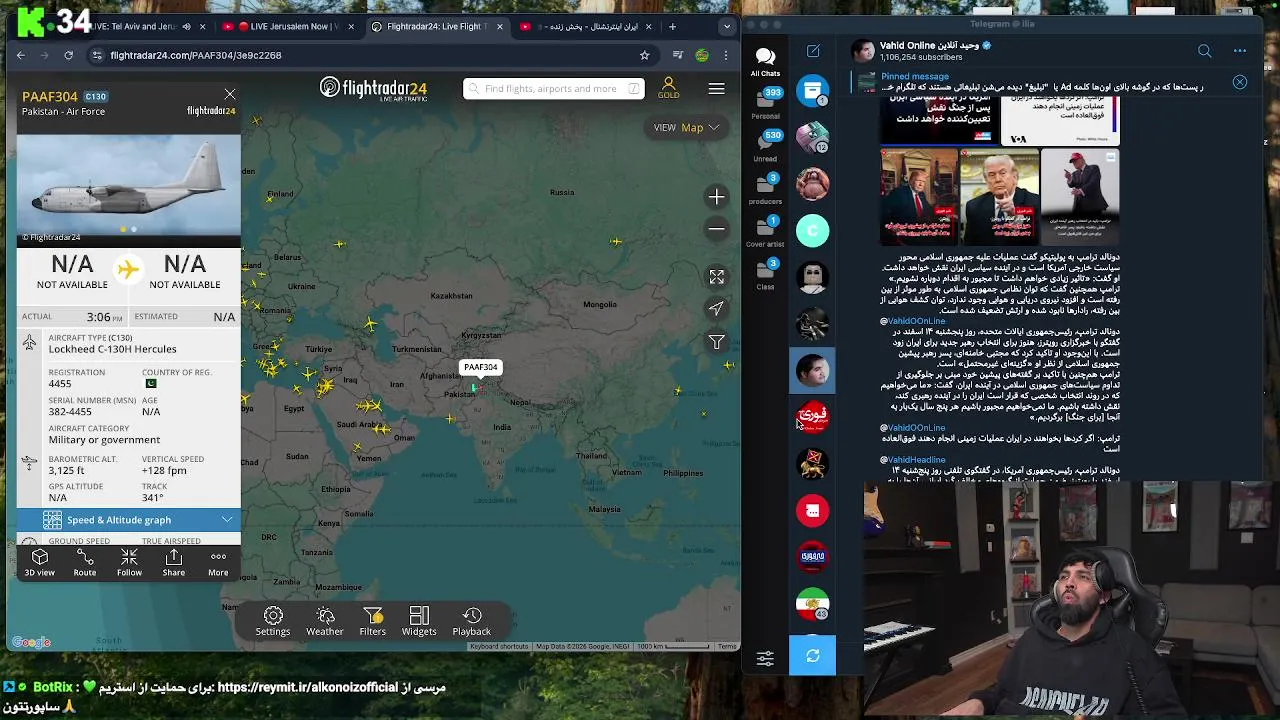Select the PAAF304 label on the map

480,367
